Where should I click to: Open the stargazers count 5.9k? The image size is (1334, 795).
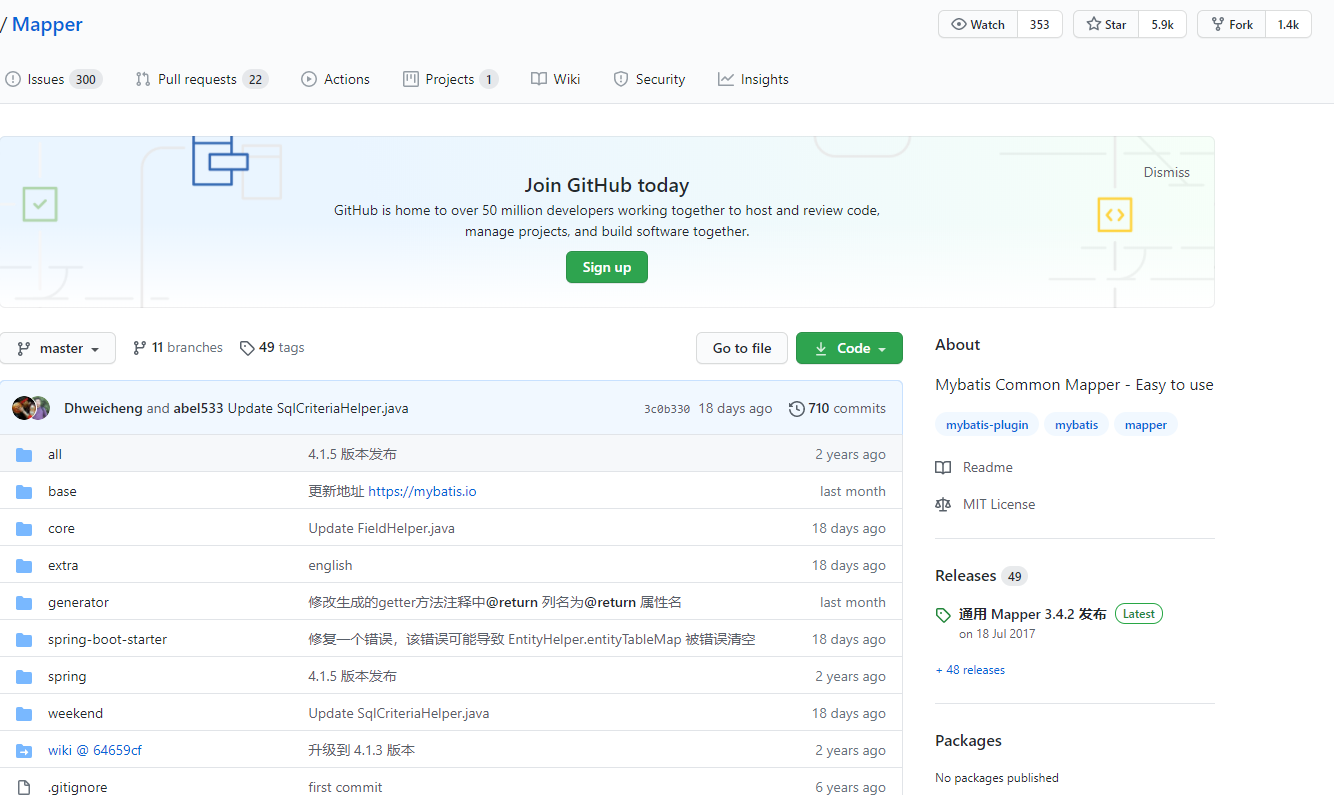(1162, 25)
